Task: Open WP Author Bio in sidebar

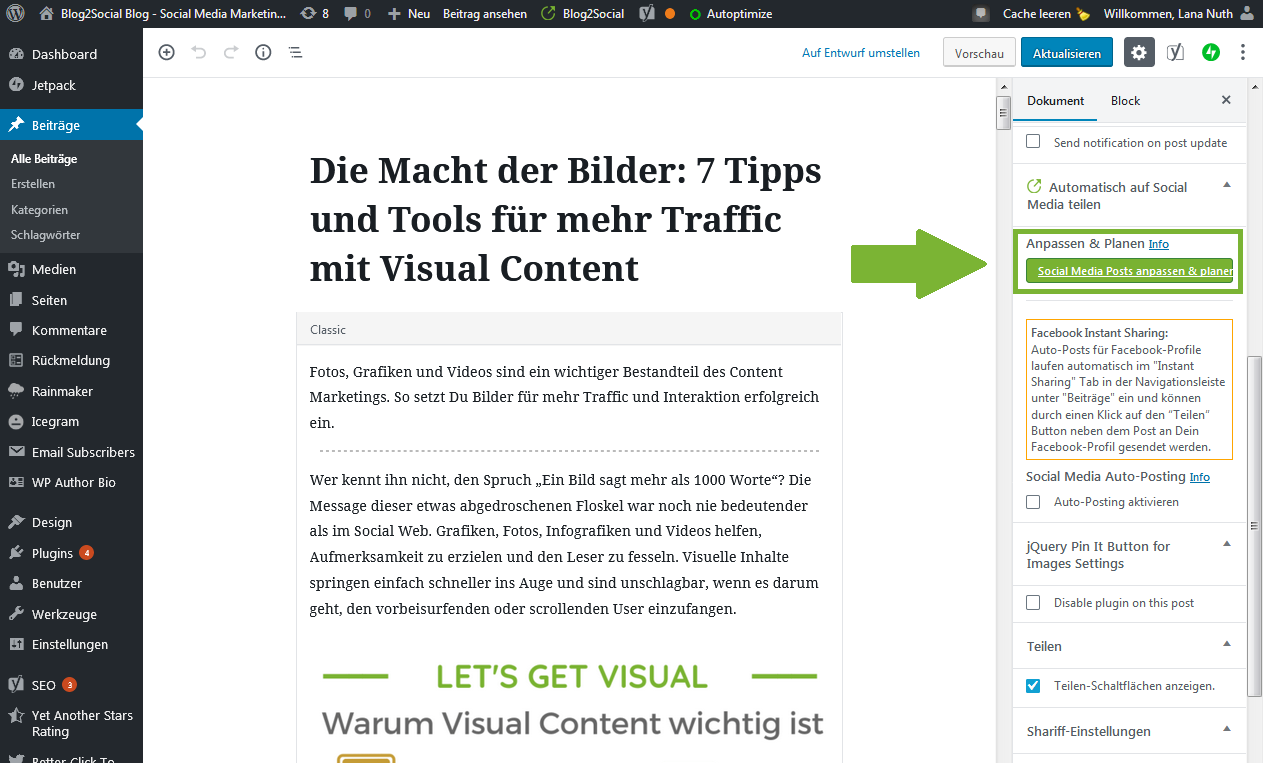Action: pos(71,482)
